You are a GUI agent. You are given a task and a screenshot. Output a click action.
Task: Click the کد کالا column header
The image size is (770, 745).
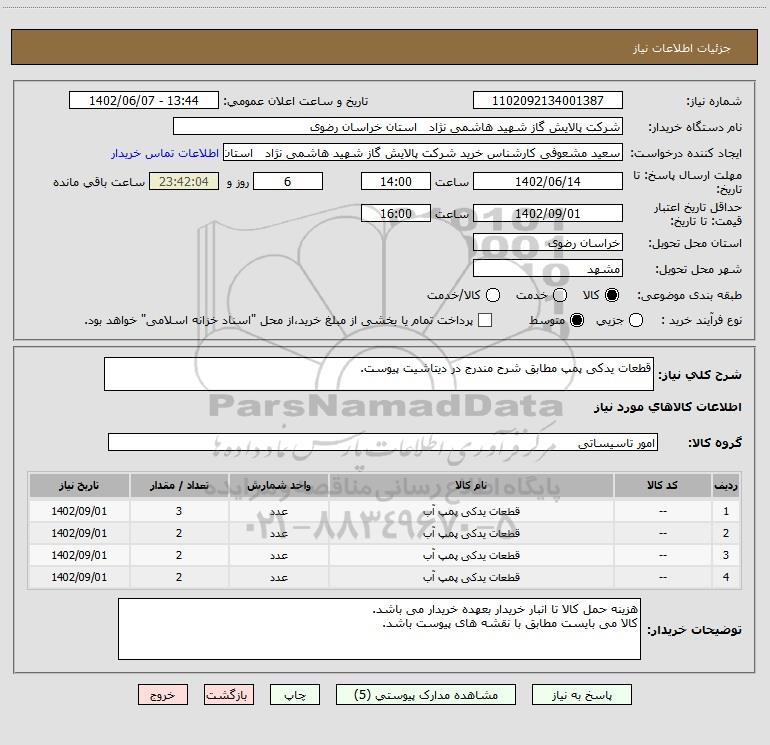coord(662,485)
